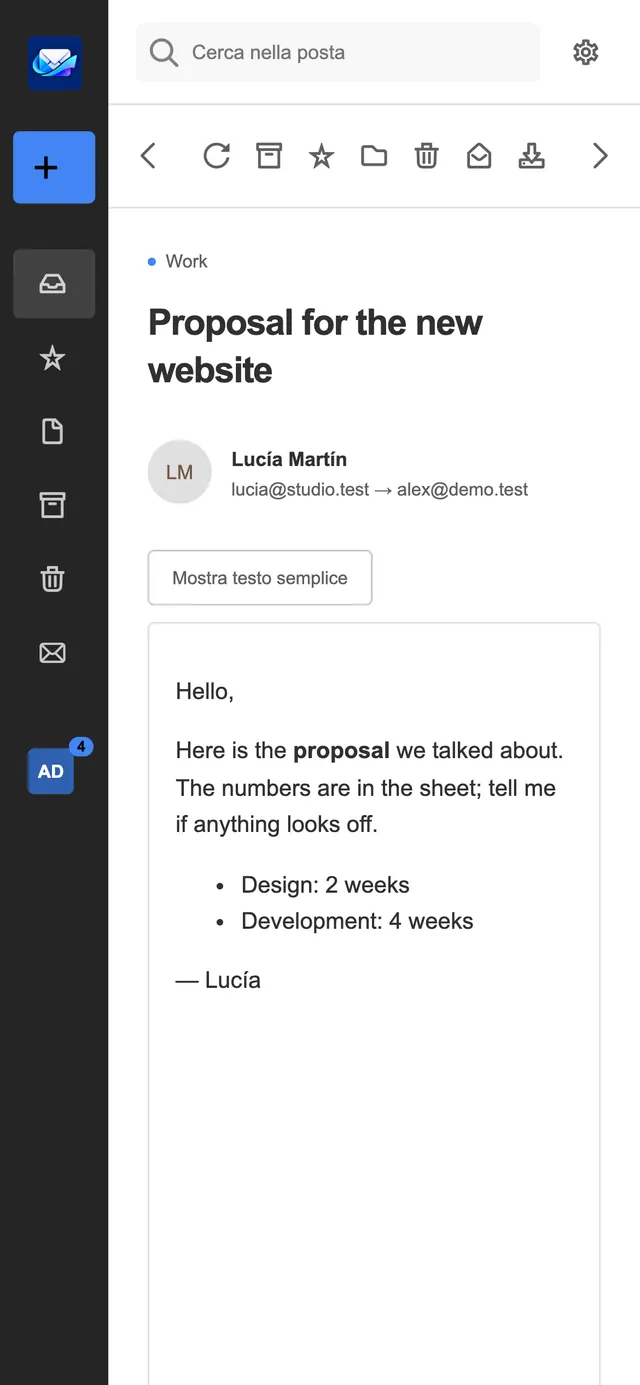Click the Work label tag

(178, 261)
